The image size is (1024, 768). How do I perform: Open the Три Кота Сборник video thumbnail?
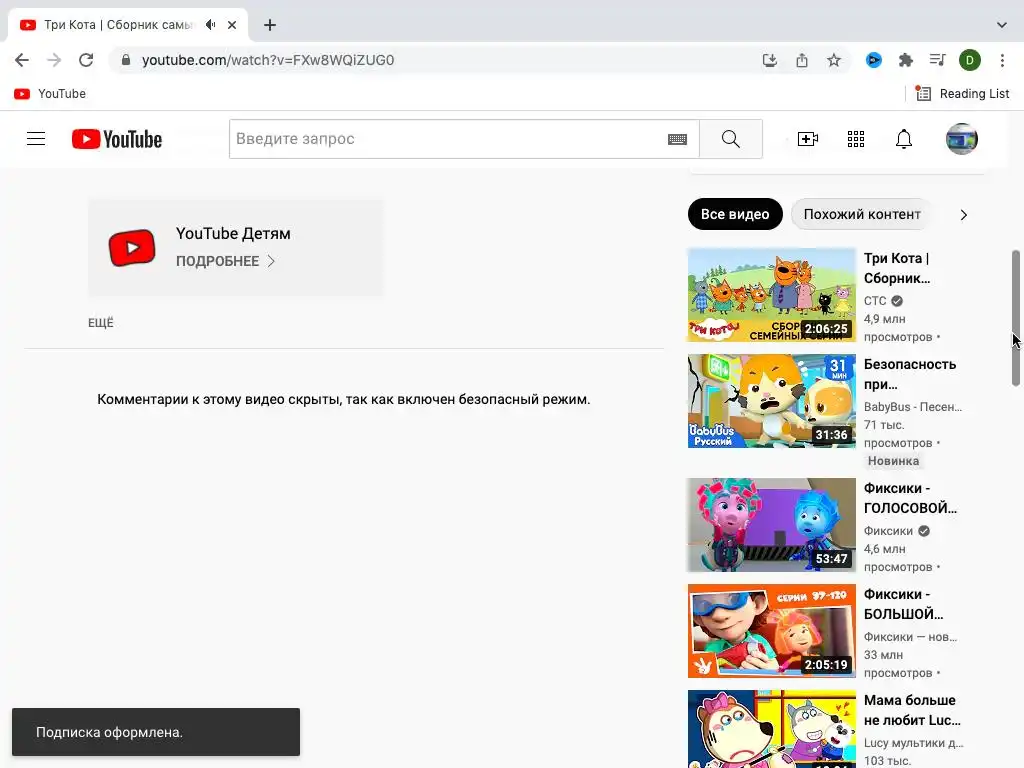[x=771, y=295]
